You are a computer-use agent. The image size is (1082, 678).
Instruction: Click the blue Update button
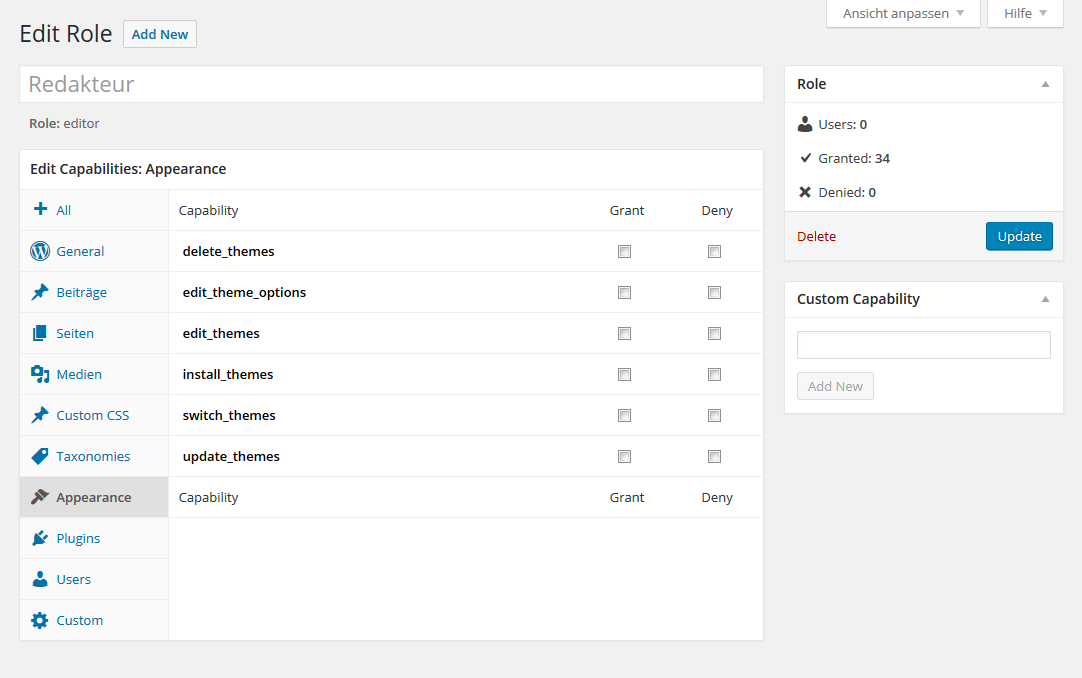[x=1019, y=237]
